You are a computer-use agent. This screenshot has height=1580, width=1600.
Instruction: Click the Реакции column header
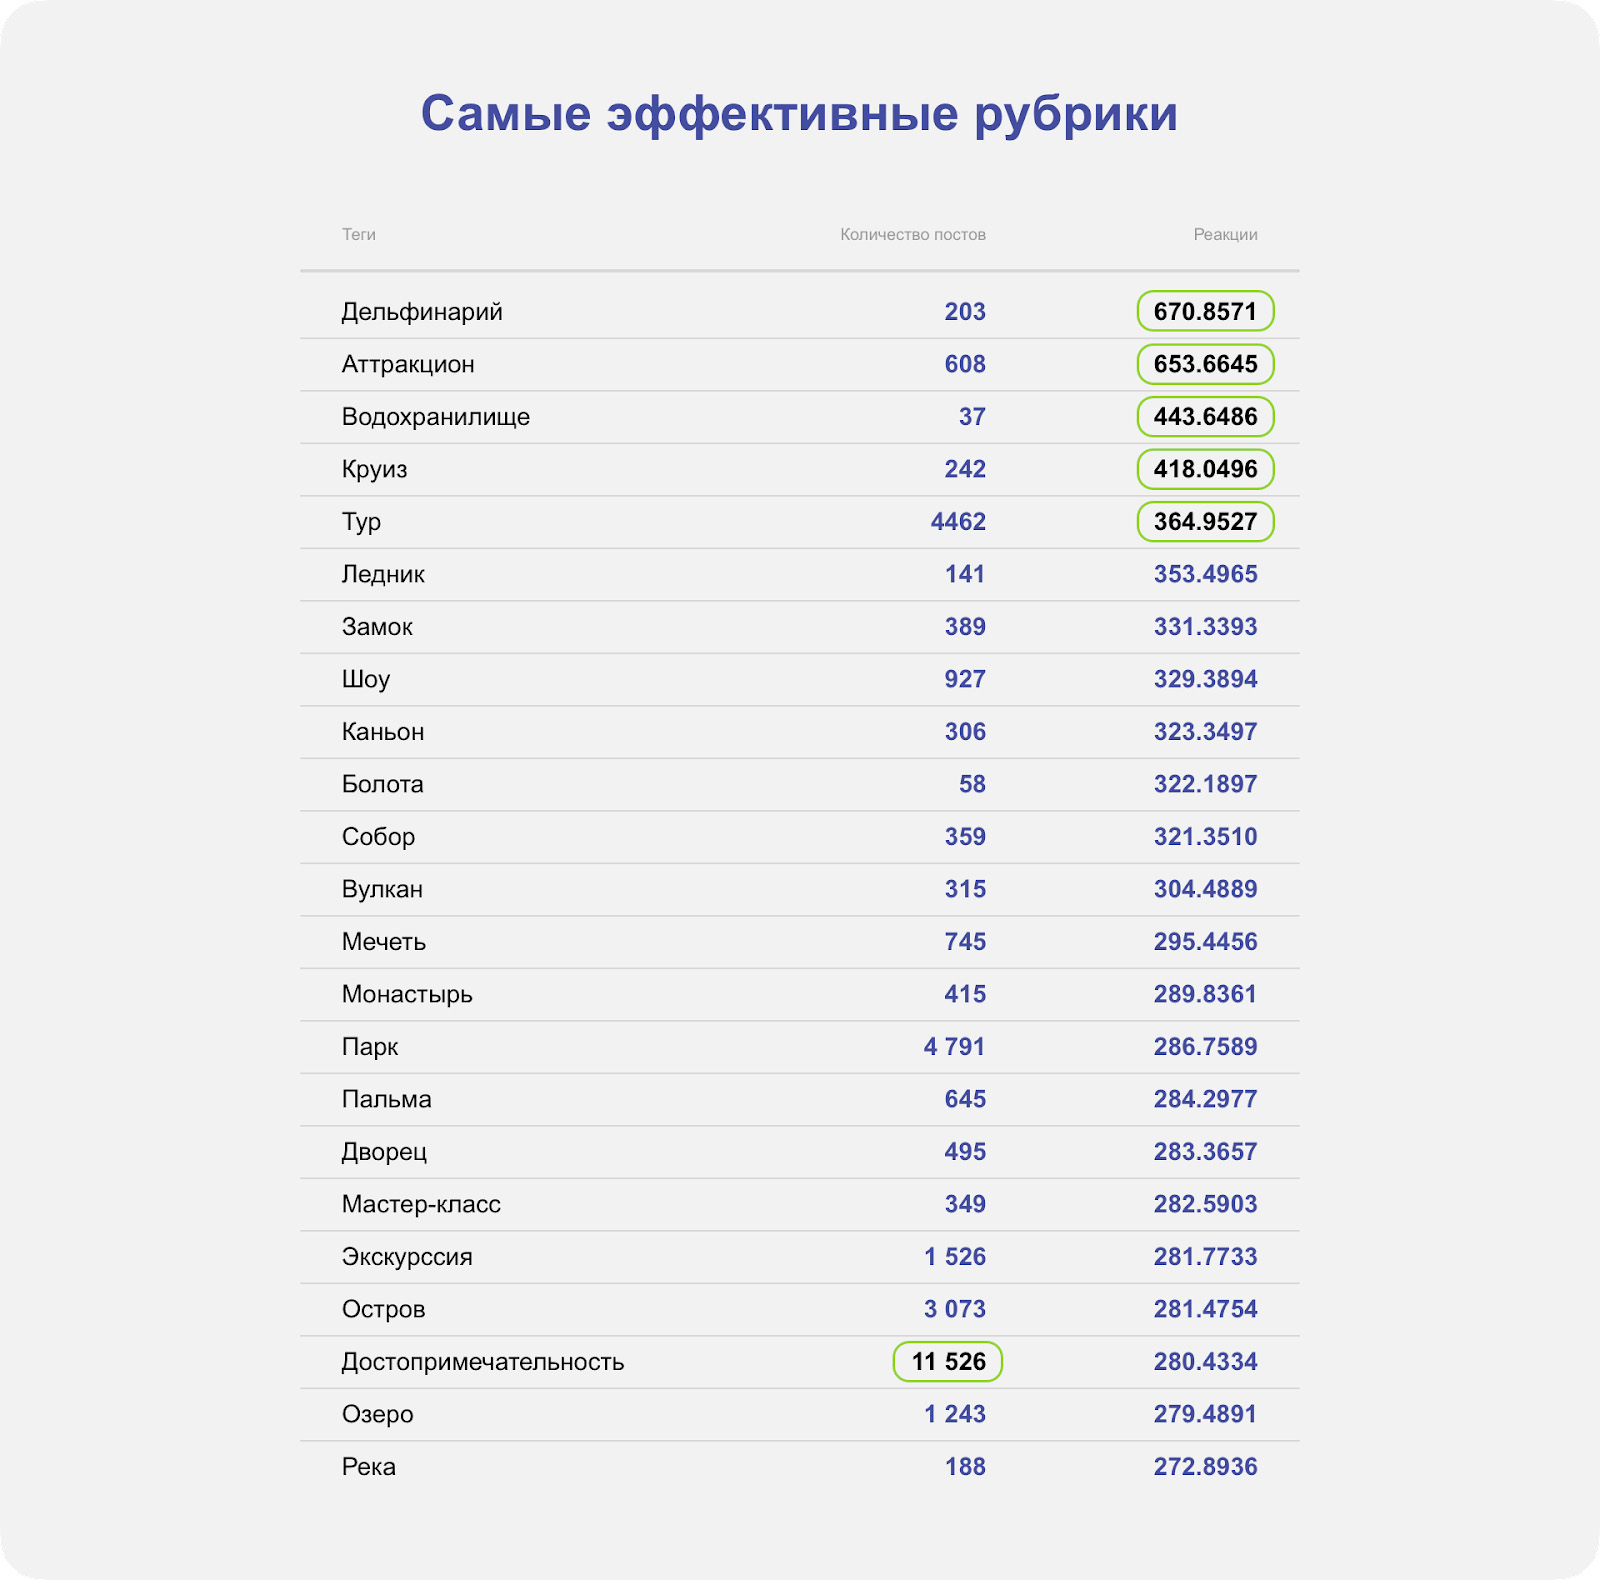point(1225,234)
